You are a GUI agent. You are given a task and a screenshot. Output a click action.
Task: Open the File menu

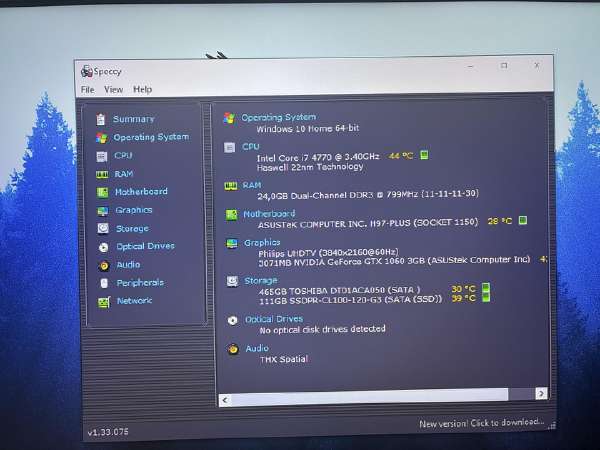point(88,90)
